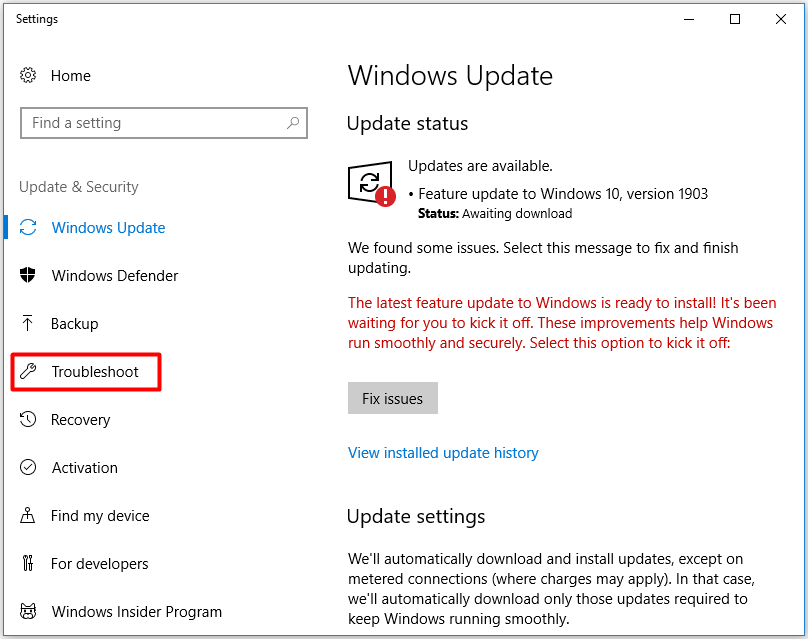The image size is (808, 639).
Task: Select the 'We found some issues' message
Action: click(x=543, y=258)
